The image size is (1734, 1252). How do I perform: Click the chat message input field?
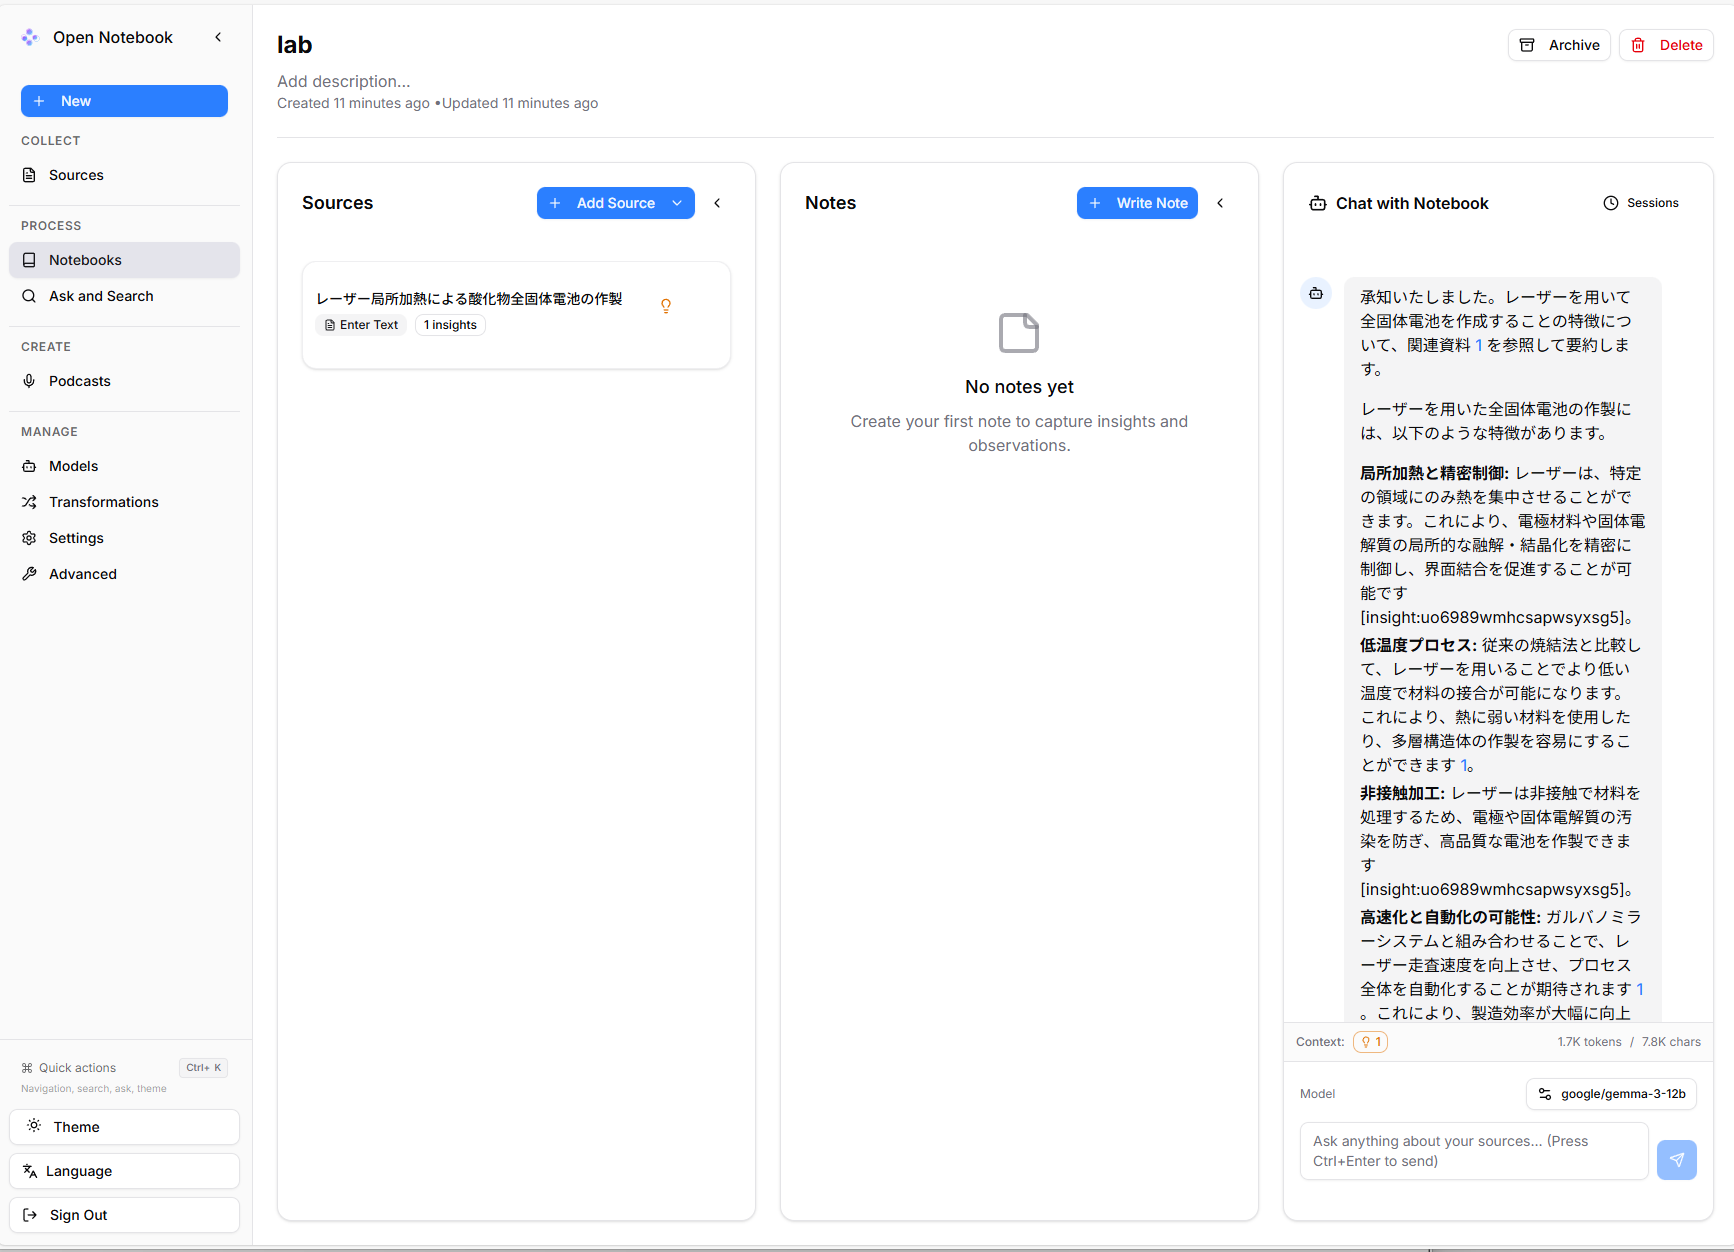[1473, 1151]
